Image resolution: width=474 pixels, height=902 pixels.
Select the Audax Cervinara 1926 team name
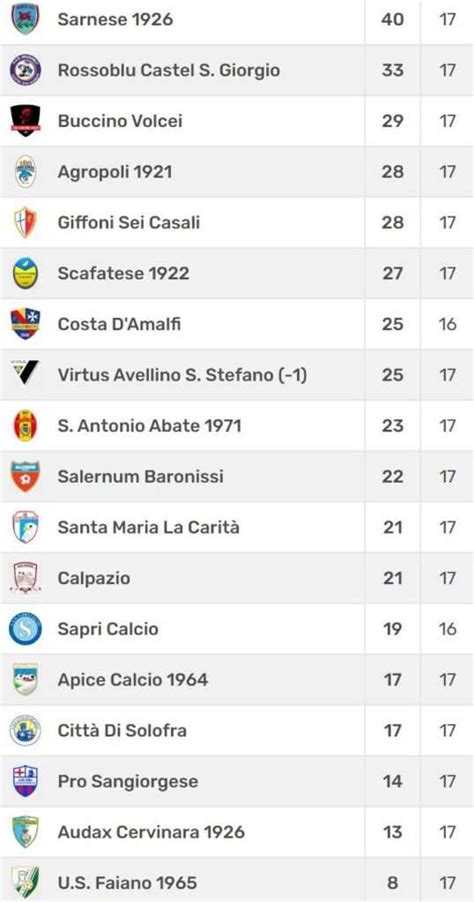[151, 832]
